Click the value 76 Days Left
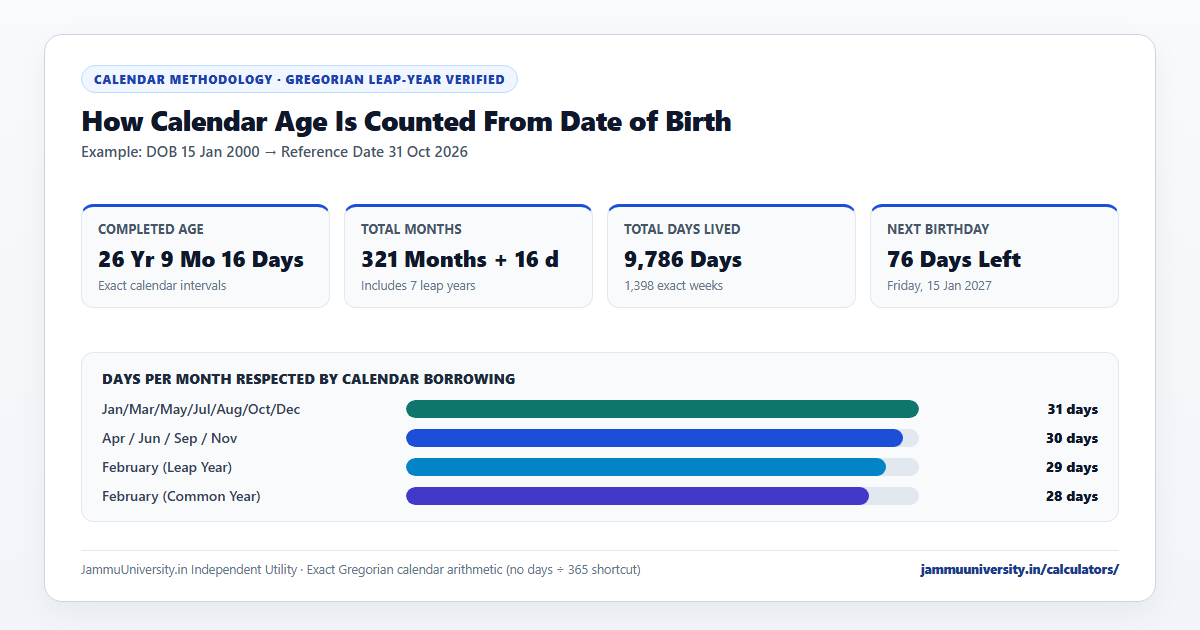Viewport: 1200px width, 630px height. [954, 260]
